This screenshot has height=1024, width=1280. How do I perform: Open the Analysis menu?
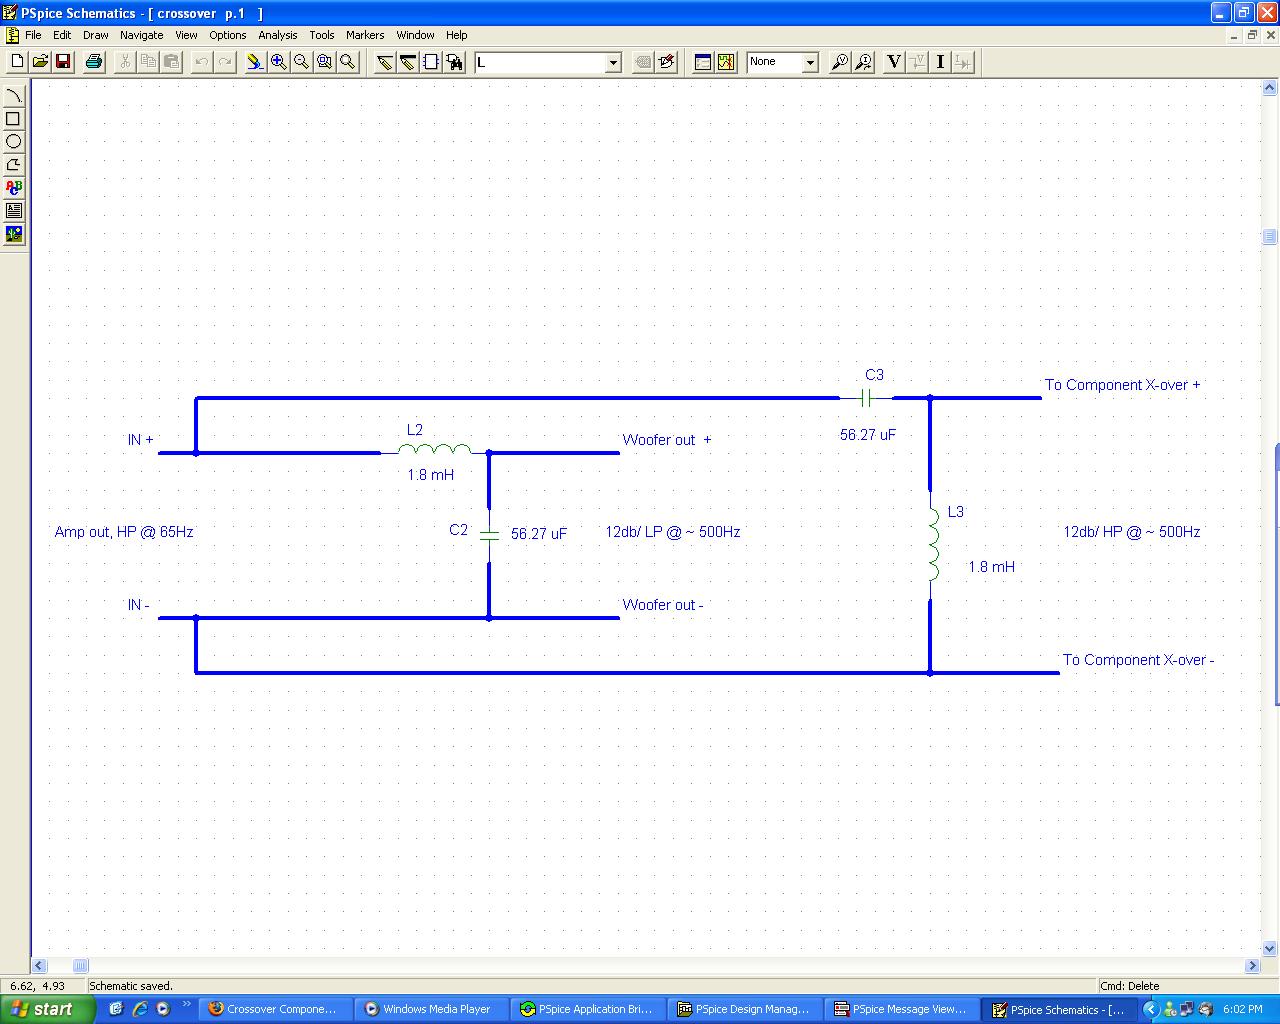[277, 35]
